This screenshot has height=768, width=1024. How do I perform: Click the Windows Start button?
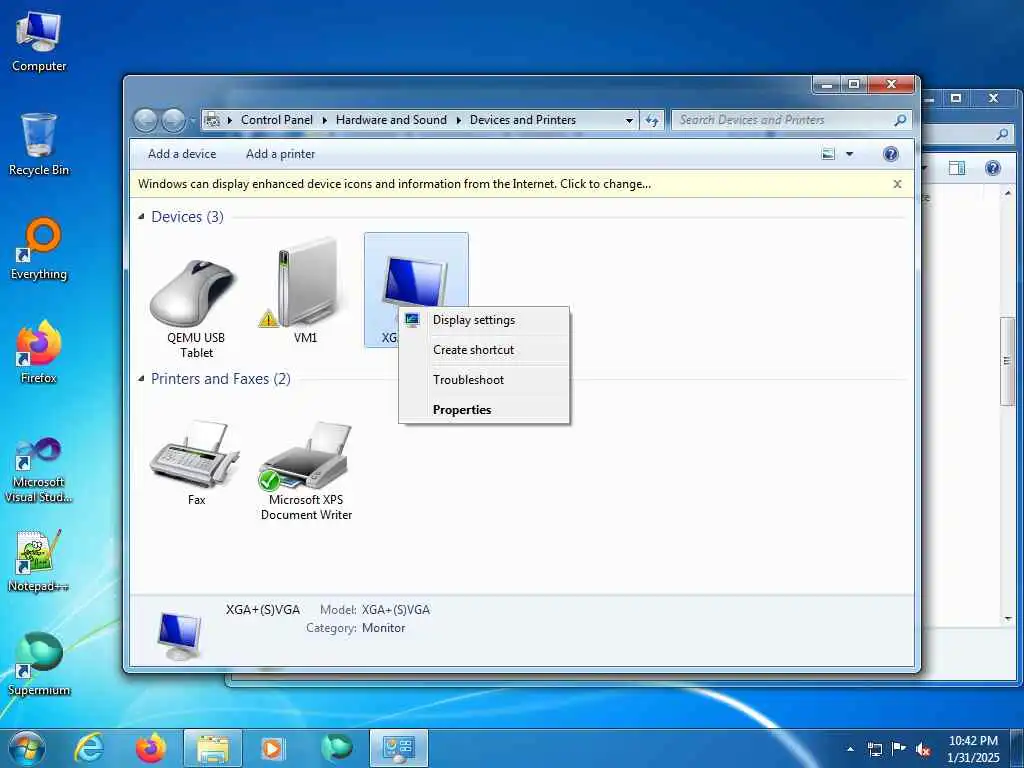(27, 748)
